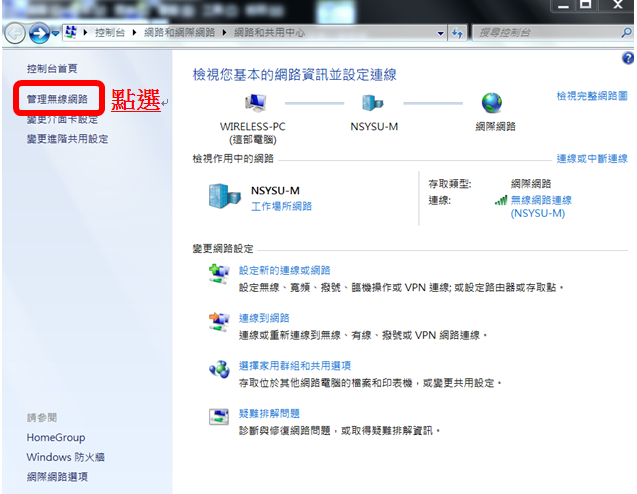Open the address bar history dropdown arrow
This screenshot has height=494, width=637.
pos(441,33)
